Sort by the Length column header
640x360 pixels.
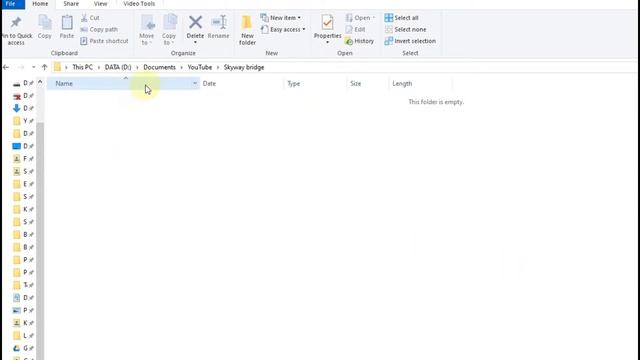tap(420, 83)
